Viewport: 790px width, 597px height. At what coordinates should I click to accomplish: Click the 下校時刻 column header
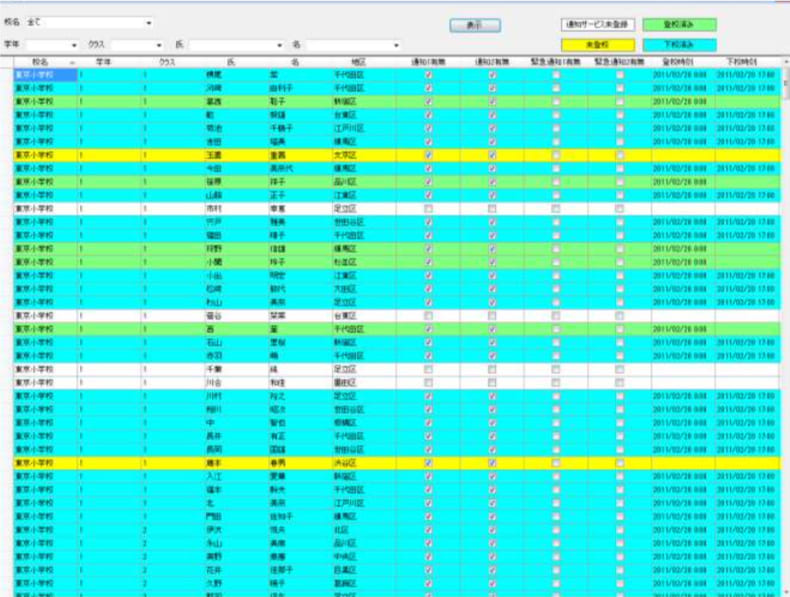746,62
